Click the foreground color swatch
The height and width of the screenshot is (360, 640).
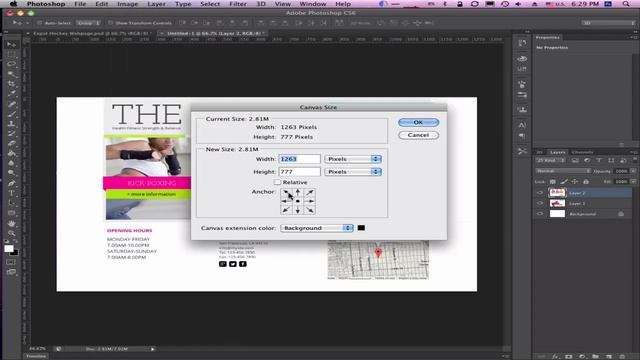[x=9, y=249]
